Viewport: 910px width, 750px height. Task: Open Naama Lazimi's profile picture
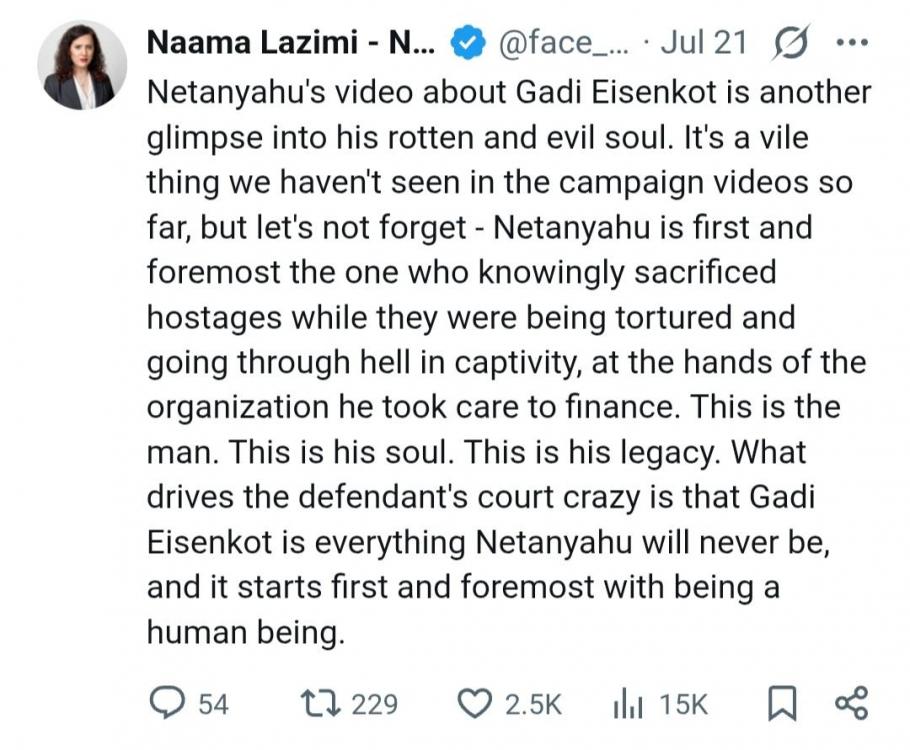coord(82,65)
